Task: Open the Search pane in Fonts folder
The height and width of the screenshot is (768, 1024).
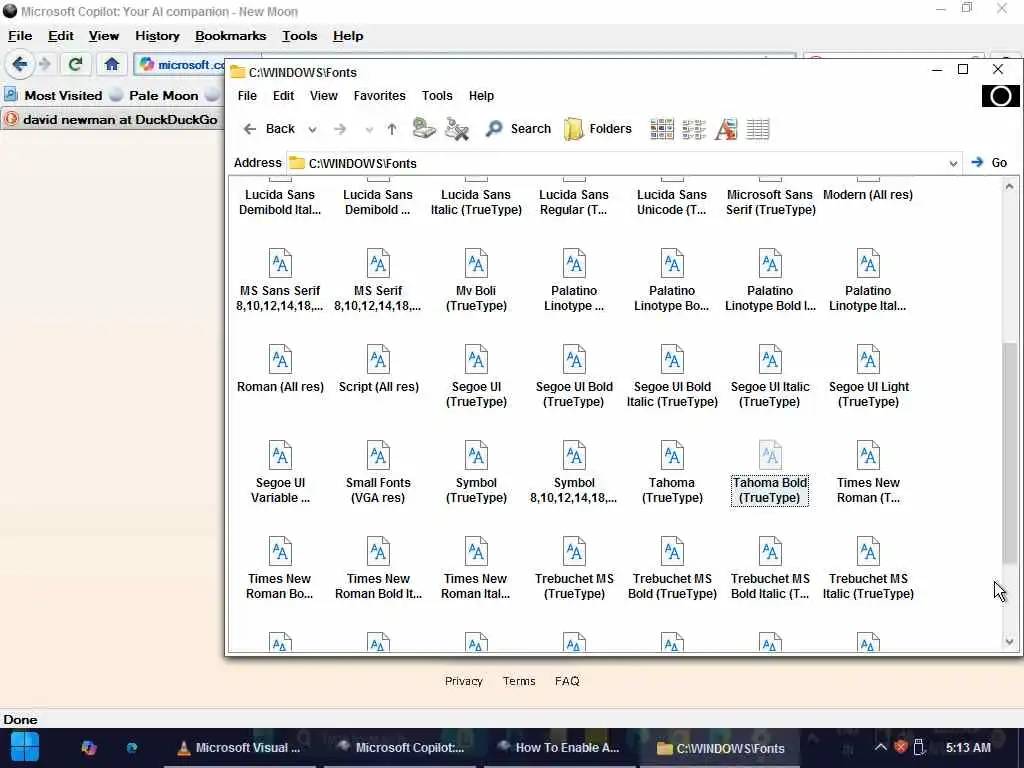Action: coord(519,129)
